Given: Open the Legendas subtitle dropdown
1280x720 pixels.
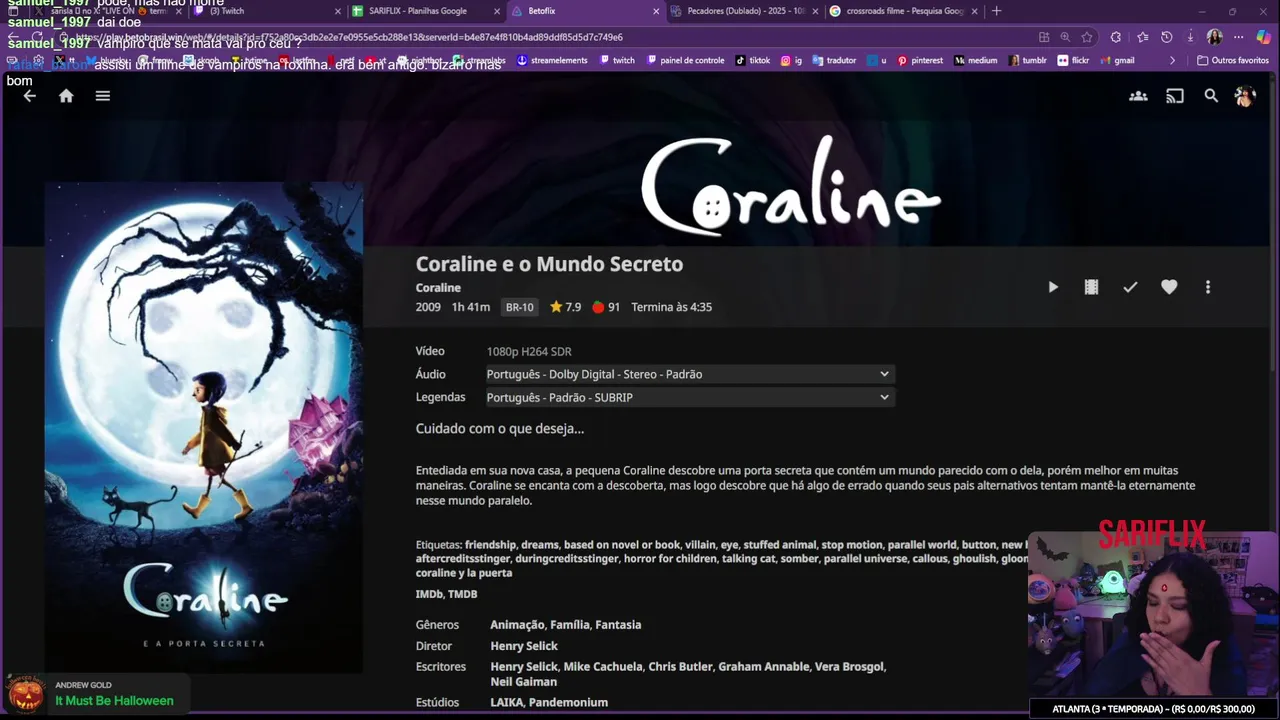Looking at the screenshot, I should pyautogui.click(x=690, y=397).
